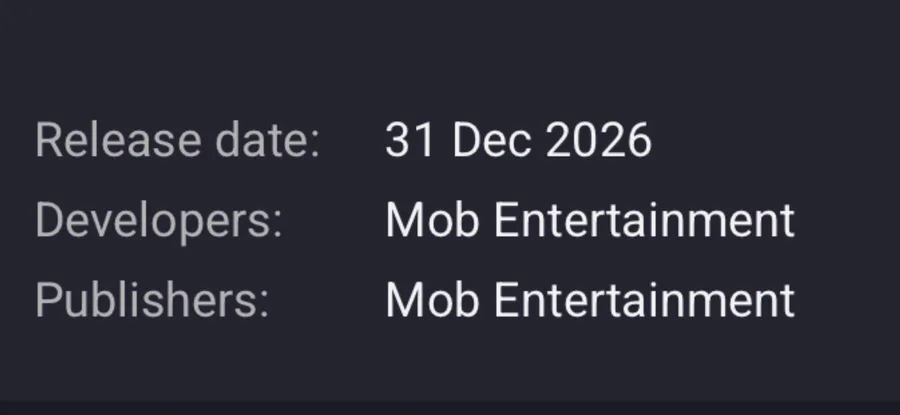
Task: Click the darker strip at the panel bottom
Action: tap(450, 408)
